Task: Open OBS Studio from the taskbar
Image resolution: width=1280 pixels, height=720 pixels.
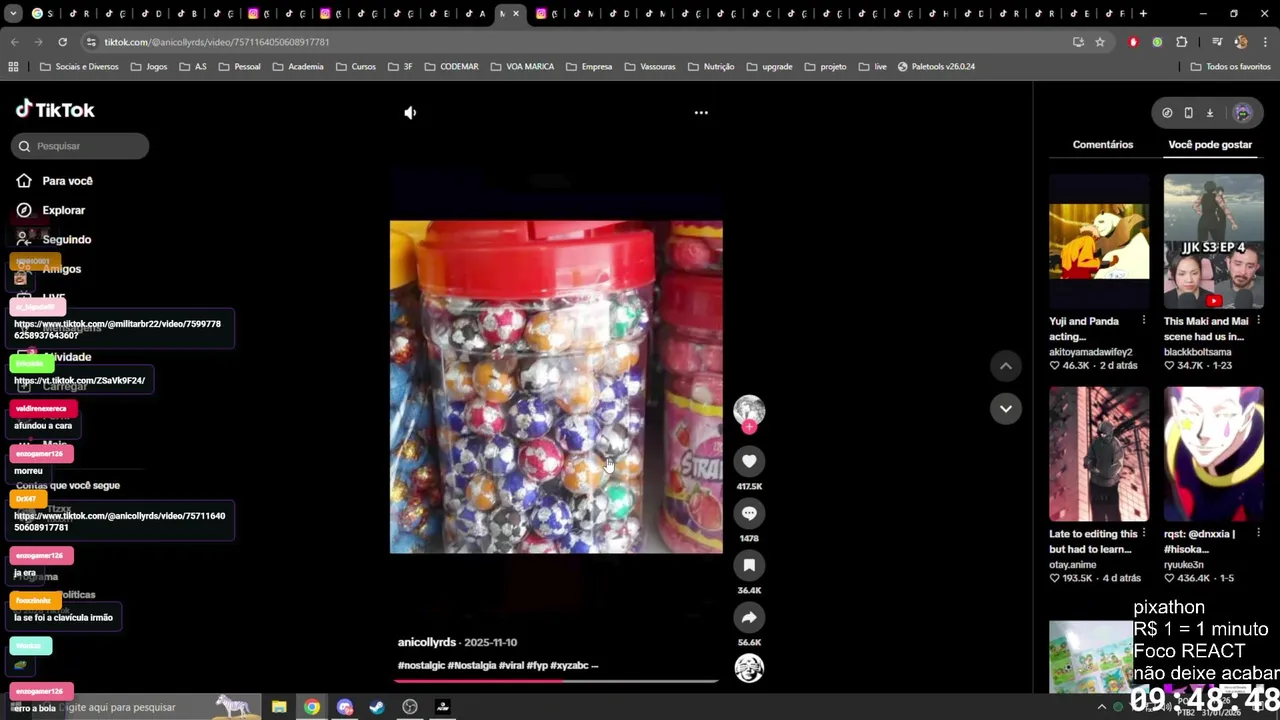Action: 410,707
